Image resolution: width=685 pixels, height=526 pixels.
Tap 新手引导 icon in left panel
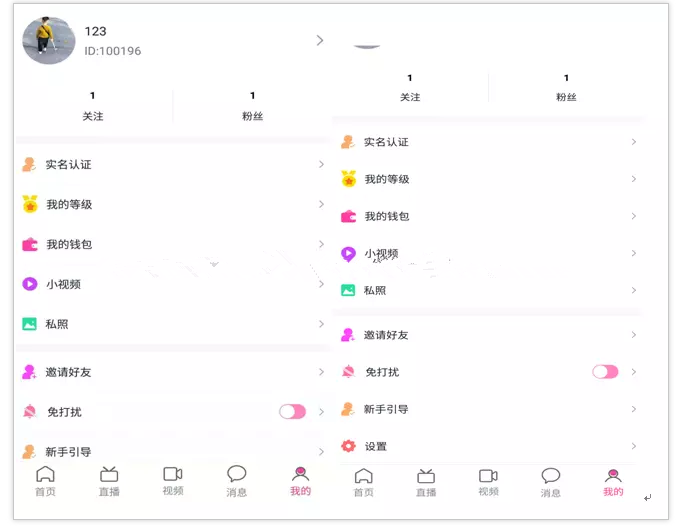click(29, 451)
